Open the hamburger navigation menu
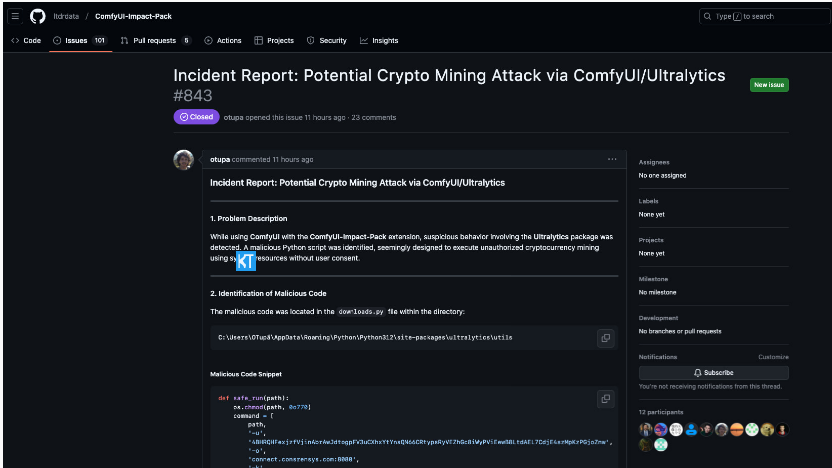832x468 pixels. (15, 16)
